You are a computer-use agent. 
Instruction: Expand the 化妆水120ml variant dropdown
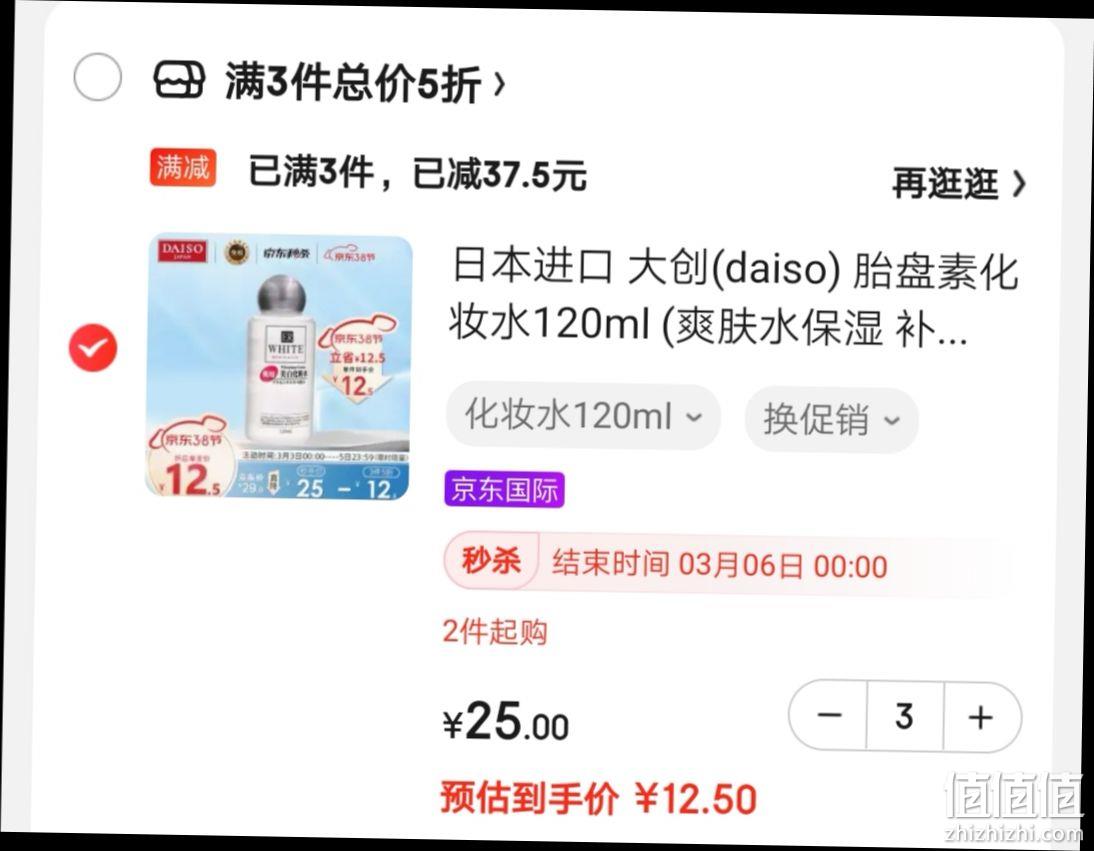[583, 416]
